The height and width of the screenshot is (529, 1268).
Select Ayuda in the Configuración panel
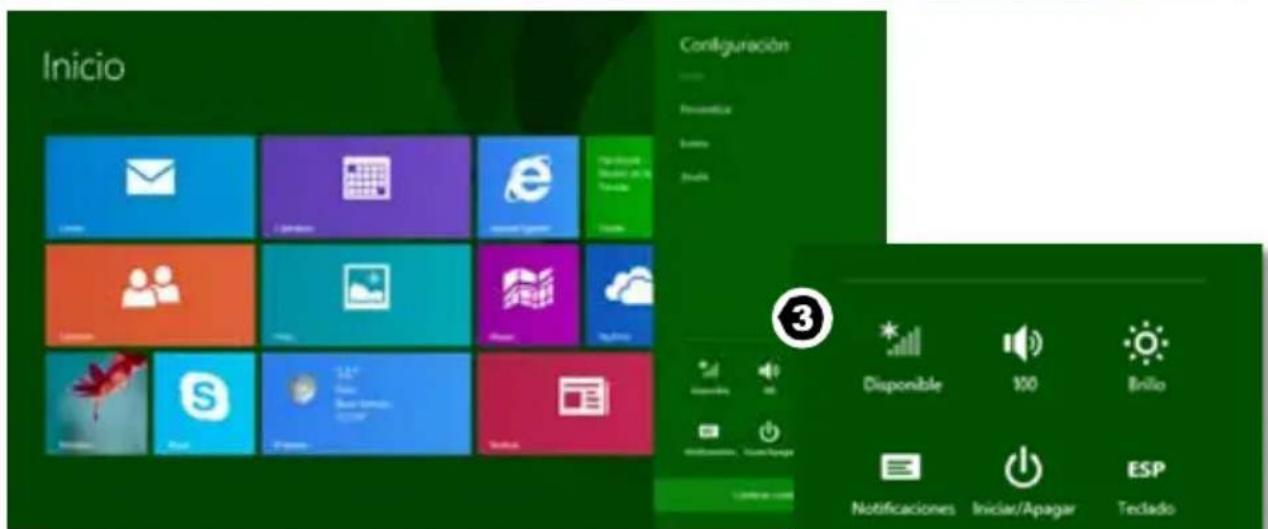click(693, 177)
